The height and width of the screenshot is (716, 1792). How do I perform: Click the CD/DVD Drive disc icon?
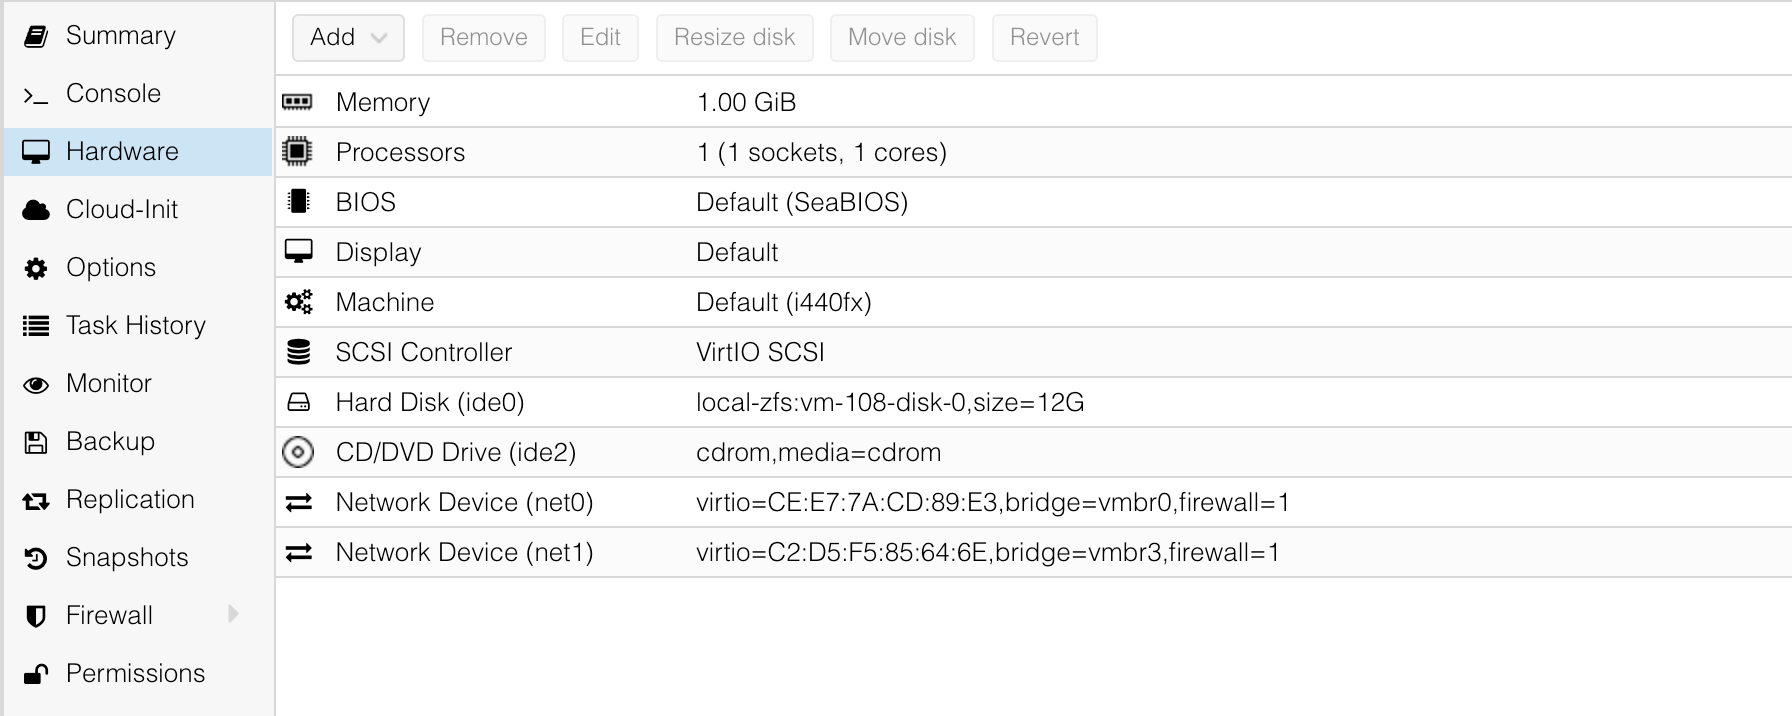(x=298, y=452)
